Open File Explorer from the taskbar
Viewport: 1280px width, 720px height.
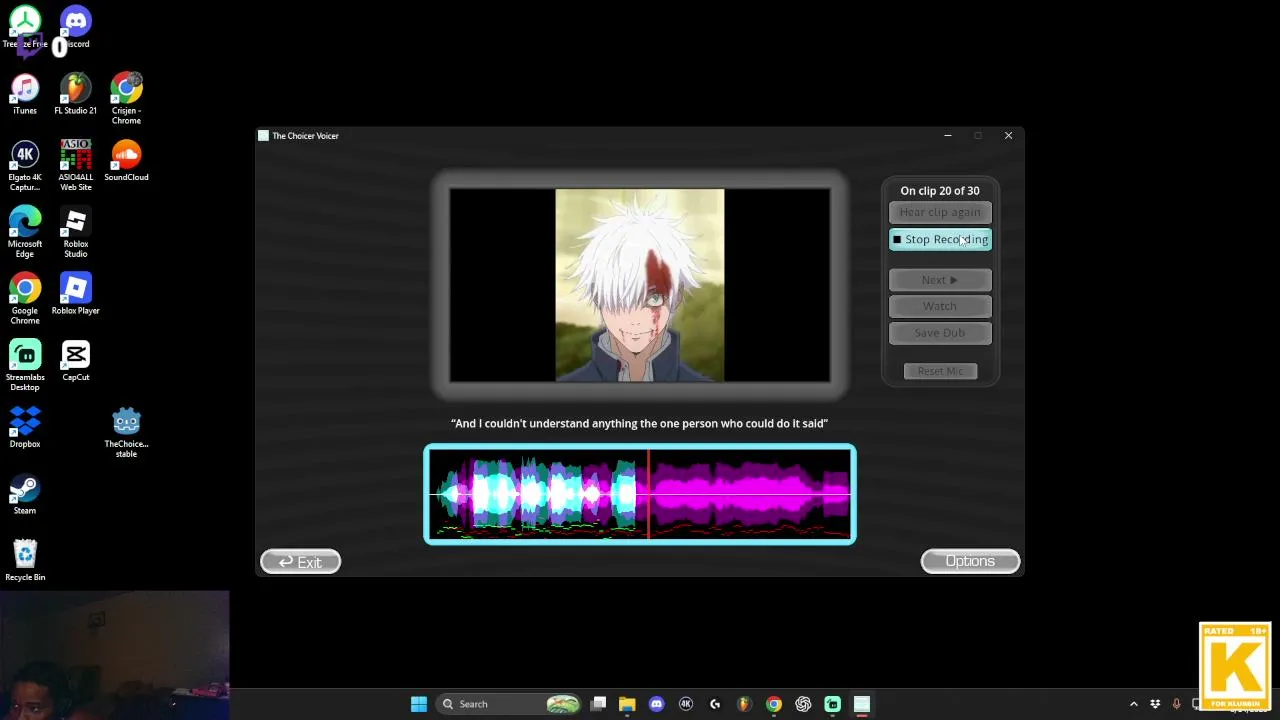pos(627,704)
